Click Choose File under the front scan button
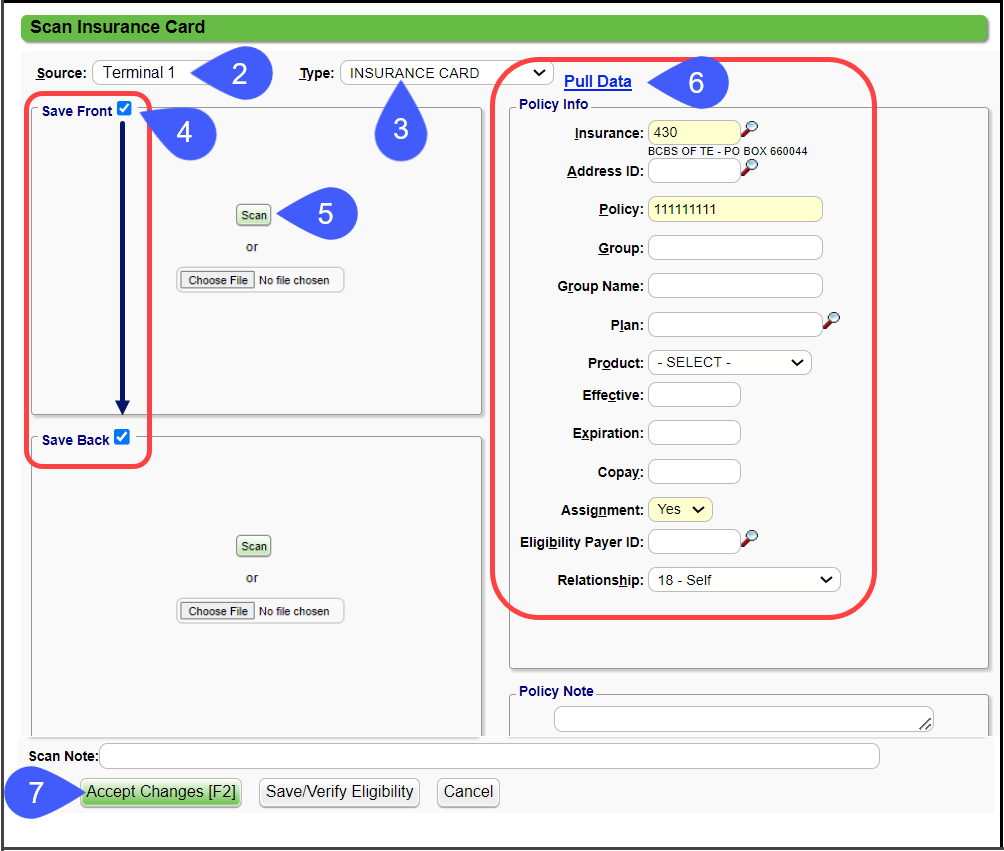The width and height of the screenshot is (1004, 851). (x=217, y=279)
